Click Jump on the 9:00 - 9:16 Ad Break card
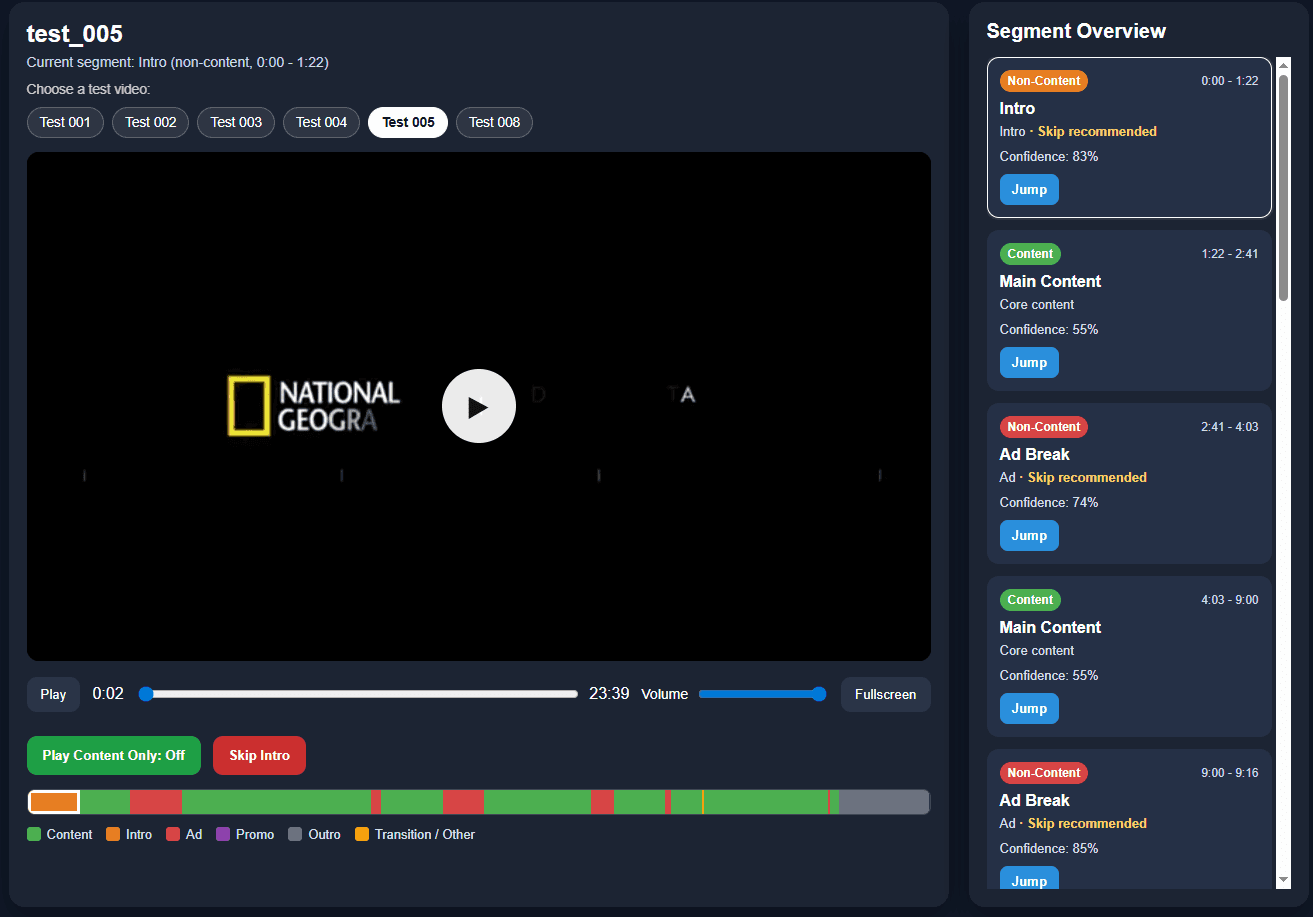 (1029, 879)
